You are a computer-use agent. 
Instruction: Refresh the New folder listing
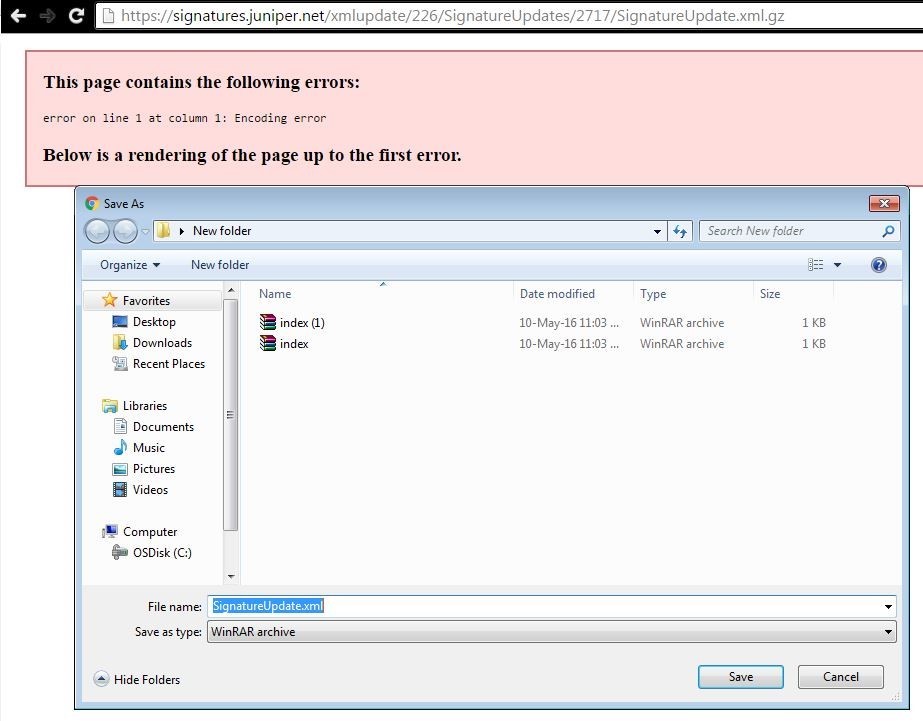click(680, 231)
